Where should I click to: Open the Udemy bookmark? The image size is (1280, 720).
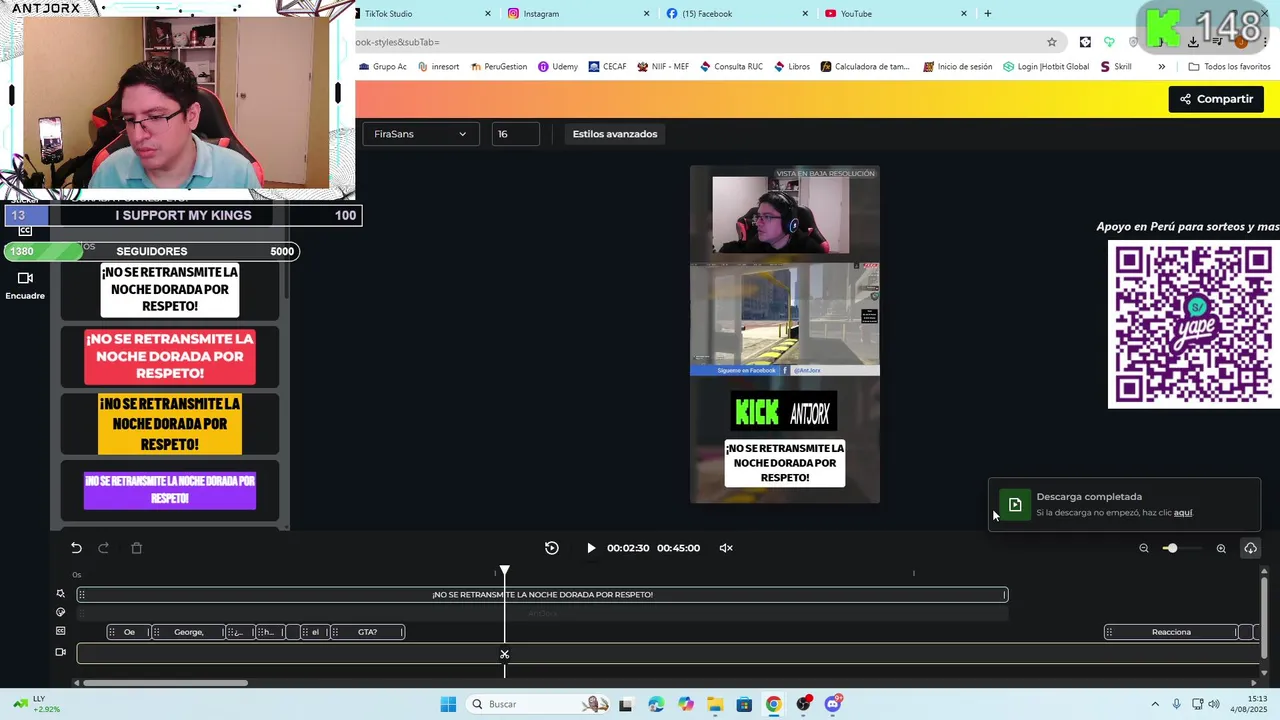tap(558, 67)
